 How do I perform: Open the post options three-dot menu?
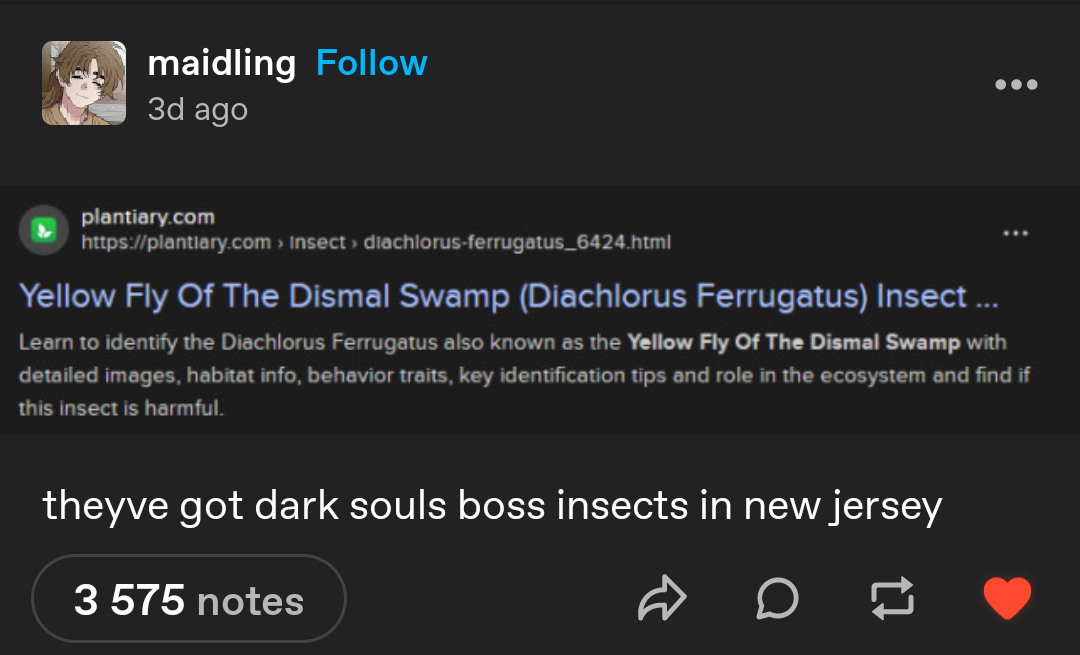click(x=1016, y=84)
